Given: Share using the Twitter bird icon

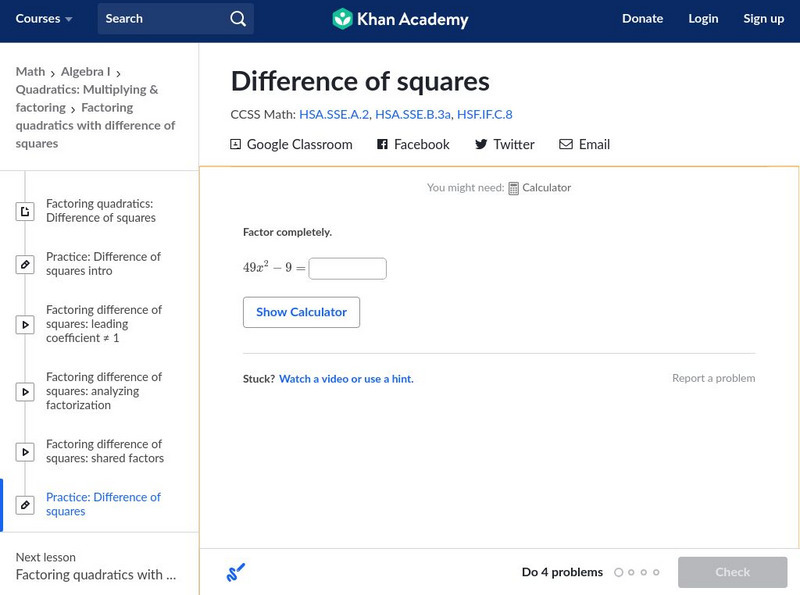Looking at the screenshot, I should point(481,145).
